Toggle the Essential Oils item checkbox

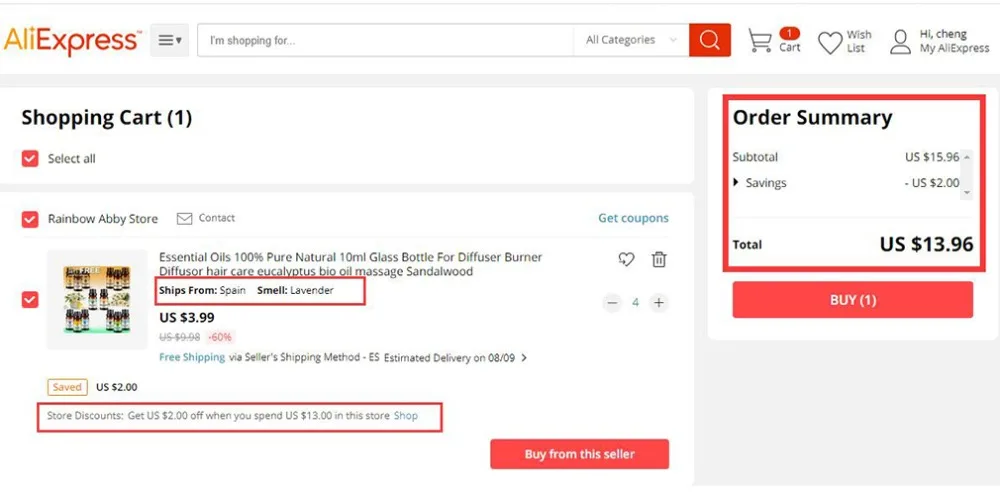click(x=30, y=299)
